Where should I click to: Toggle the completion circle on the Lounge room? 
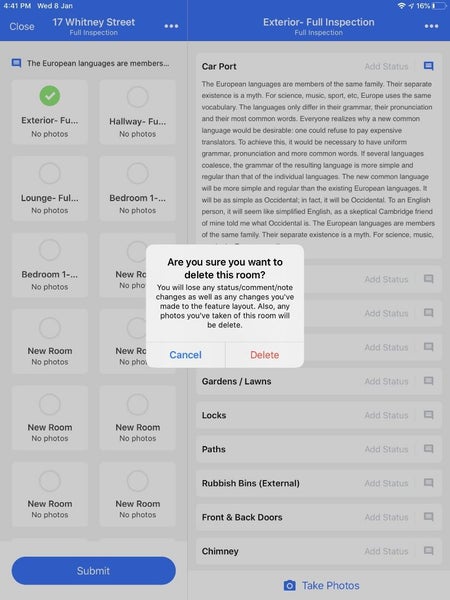click(50, 173)
